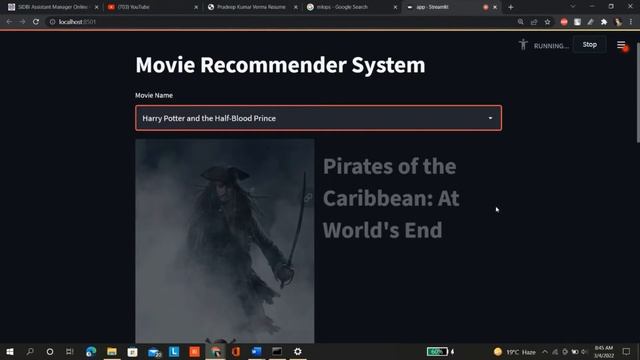This screenshot has width=640, height=360.
Task: Open the pen extension icon
Action: (591, 22)
